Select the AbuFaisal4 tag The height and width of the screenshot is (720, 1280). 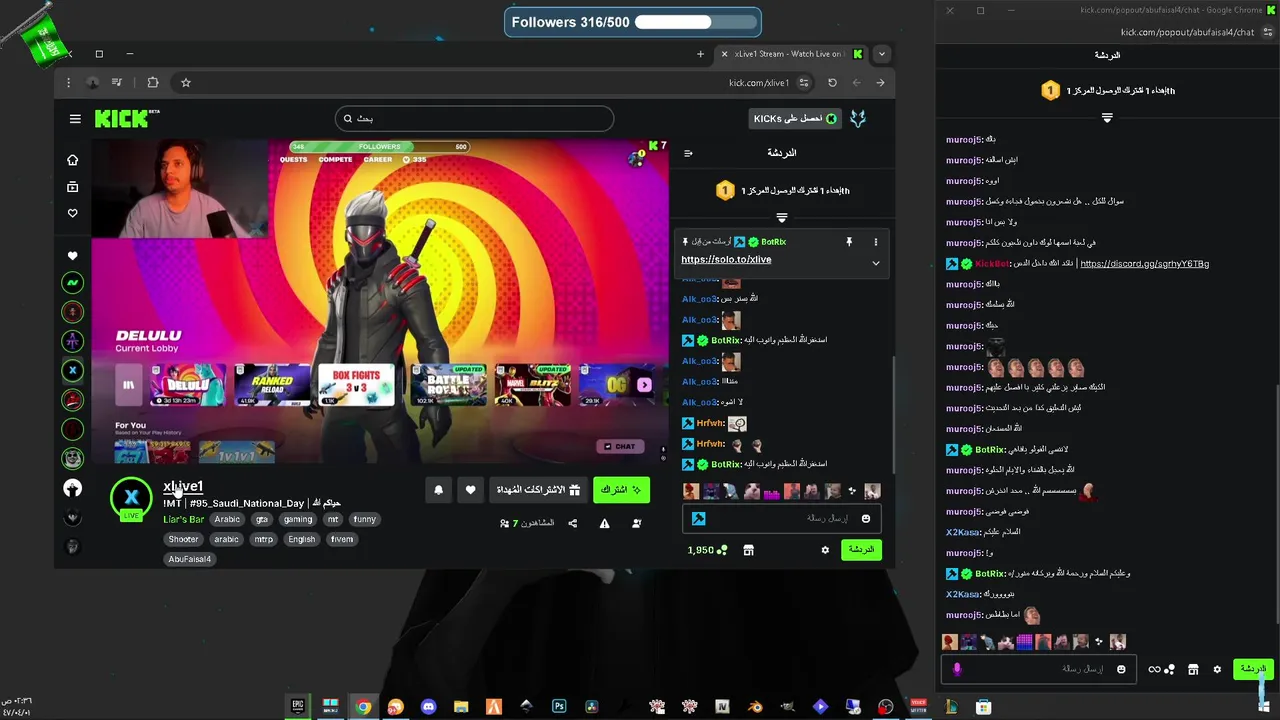point(189,559)
